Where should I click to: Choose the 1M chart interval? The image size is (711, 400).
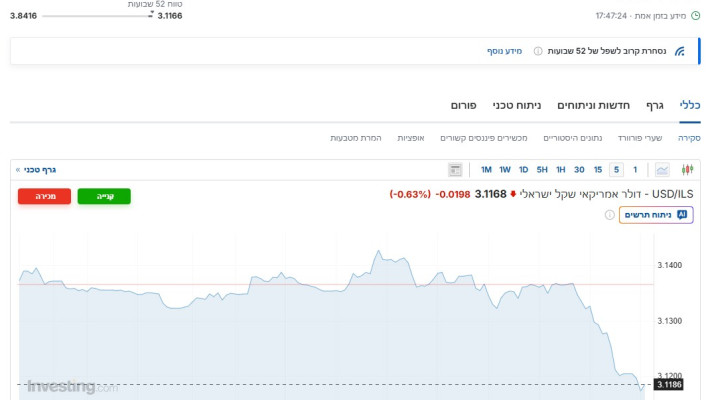[486, 170]
